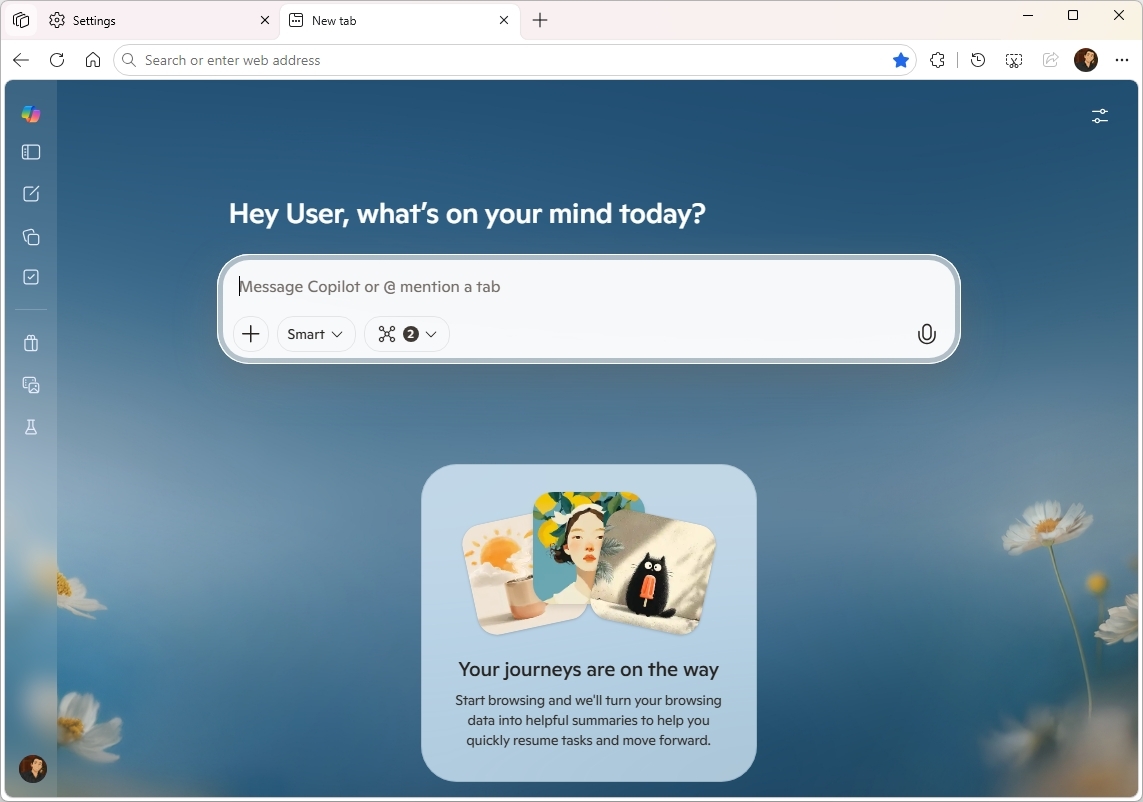Open a new tab with the plus button

(x=540, y=20)
